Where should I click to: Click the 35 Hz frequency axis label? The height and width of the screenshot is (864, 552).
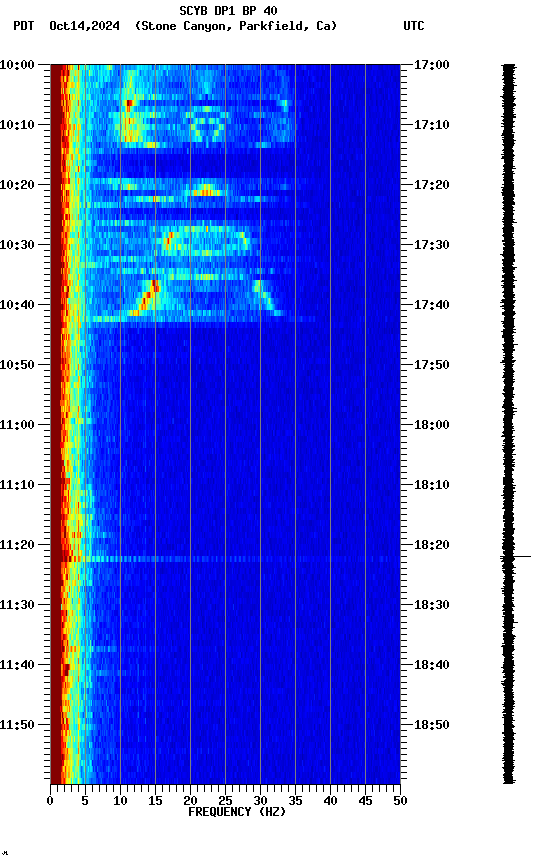pos(295,801)
